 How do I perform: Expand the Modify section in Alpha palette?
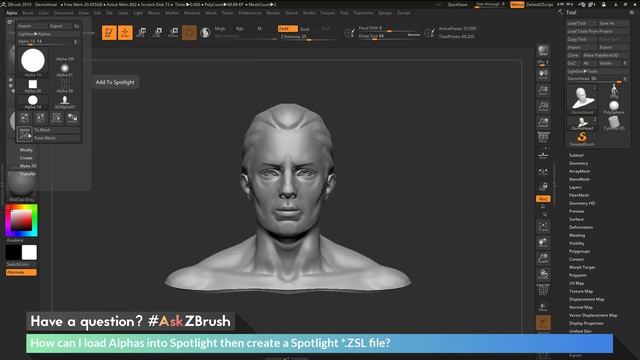coord(26,150)
